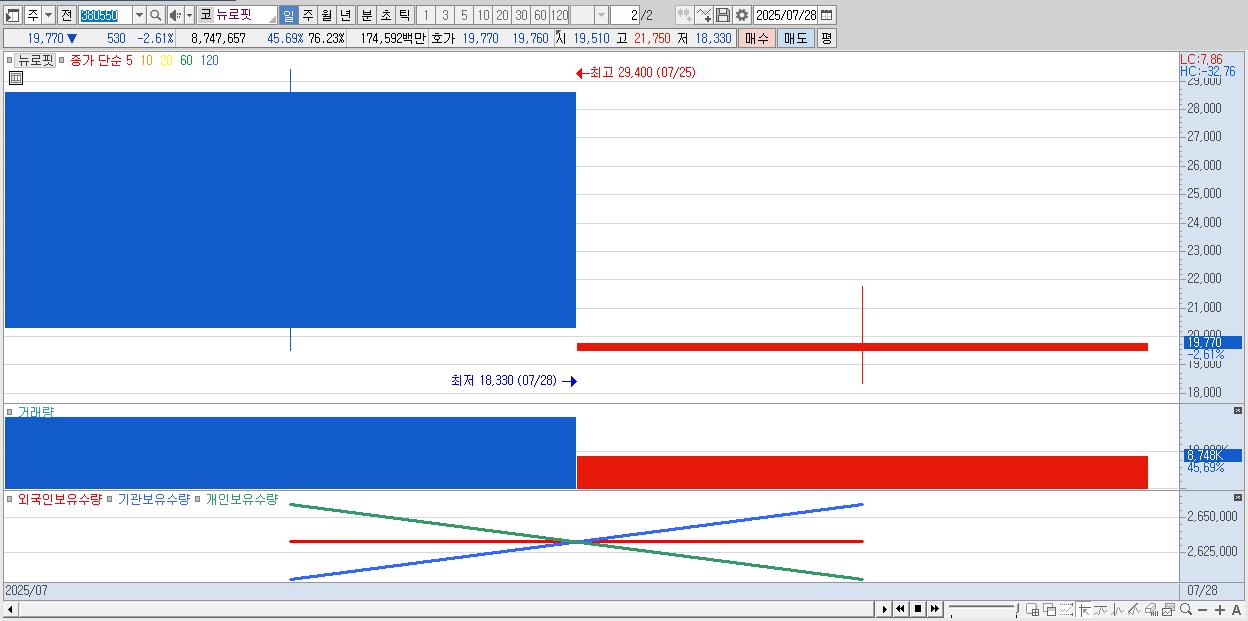The width and height of the screenshot is (1248, 621).
Task: Select the 5 interval preset
Action: (464, 15)
